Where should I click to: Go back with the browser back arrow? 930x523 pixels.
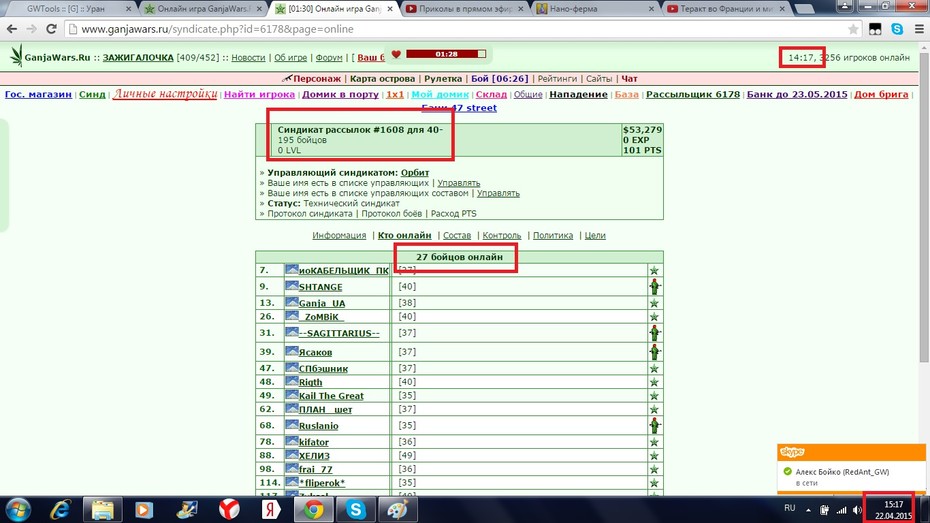click(12, 29)
